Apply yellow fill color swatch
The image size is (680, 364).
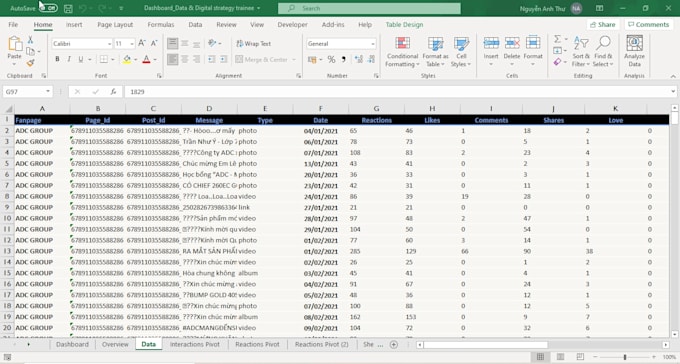127,59
